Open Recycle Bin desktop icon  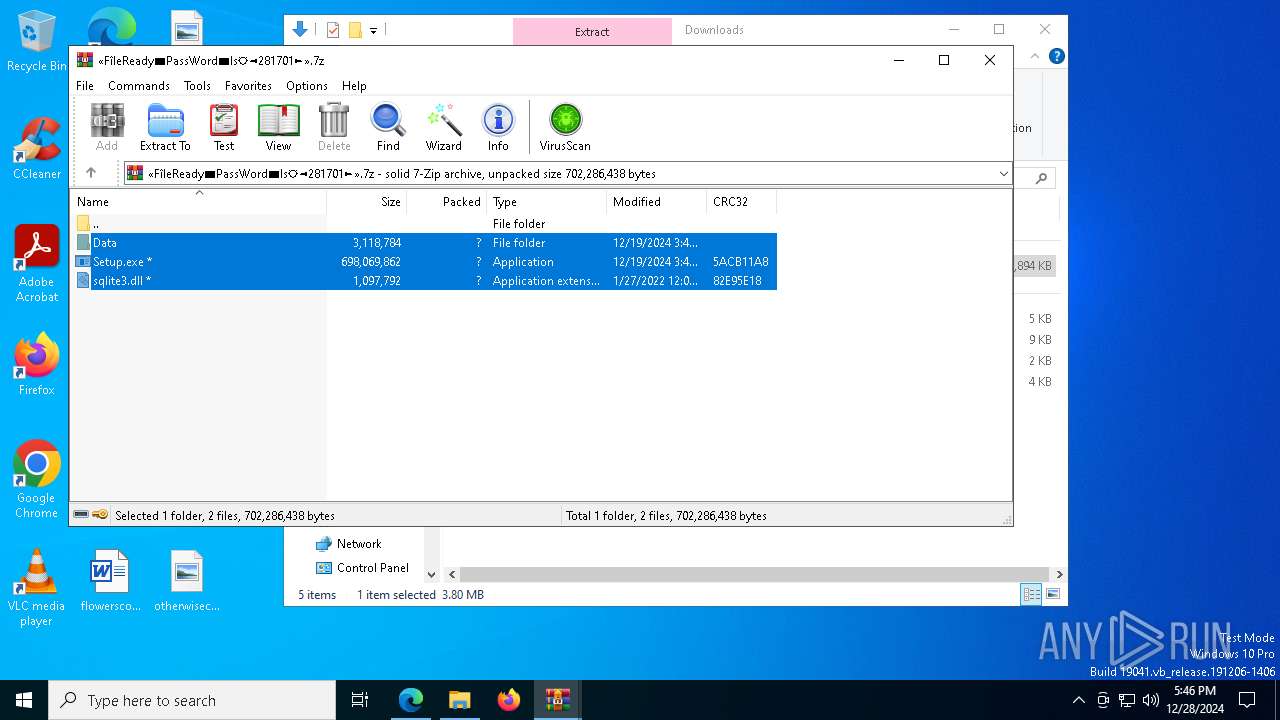pos(37,42)
